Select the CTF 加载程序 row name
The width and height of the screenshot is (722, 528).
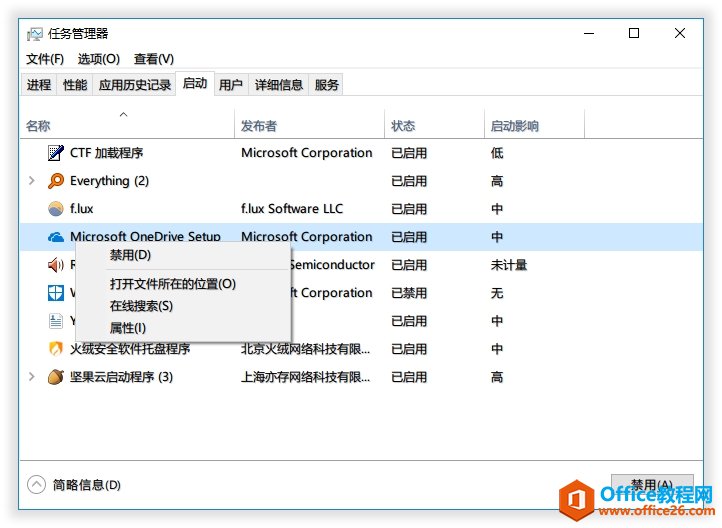pyautogui.click(x=106, y=152)
